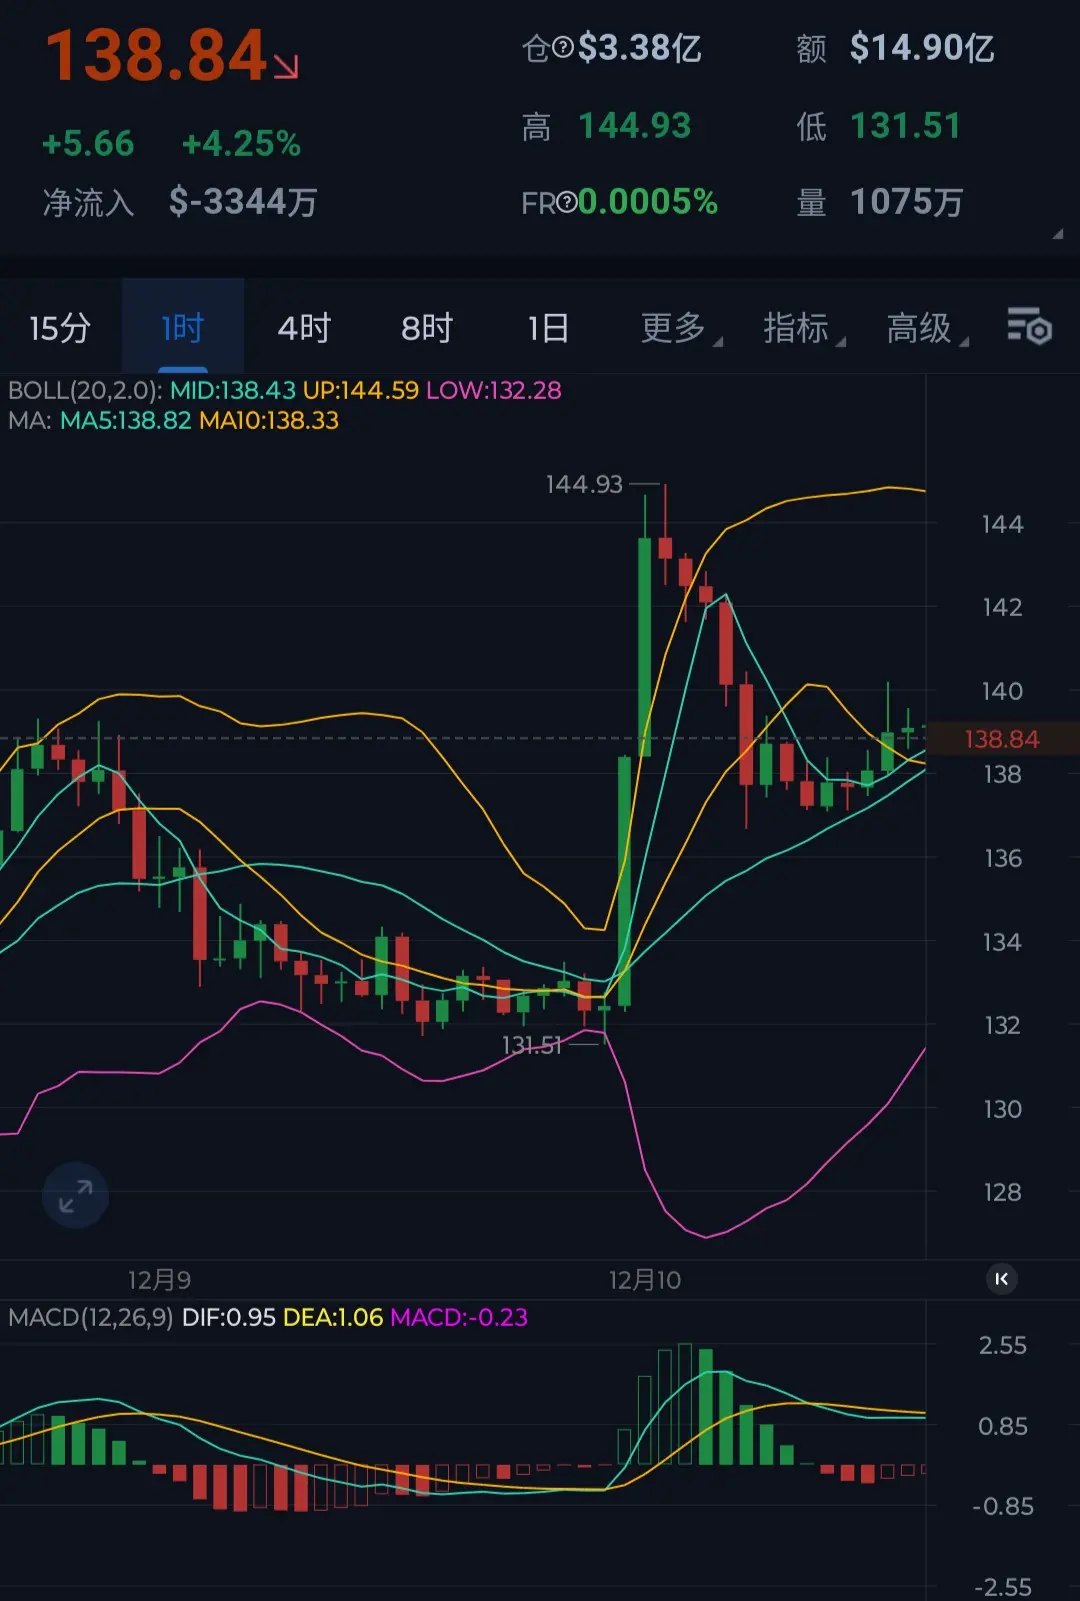Open the 指标 indicators dropdown
The height and width of the screenshot is (1601, 1080).
(804, 327)
